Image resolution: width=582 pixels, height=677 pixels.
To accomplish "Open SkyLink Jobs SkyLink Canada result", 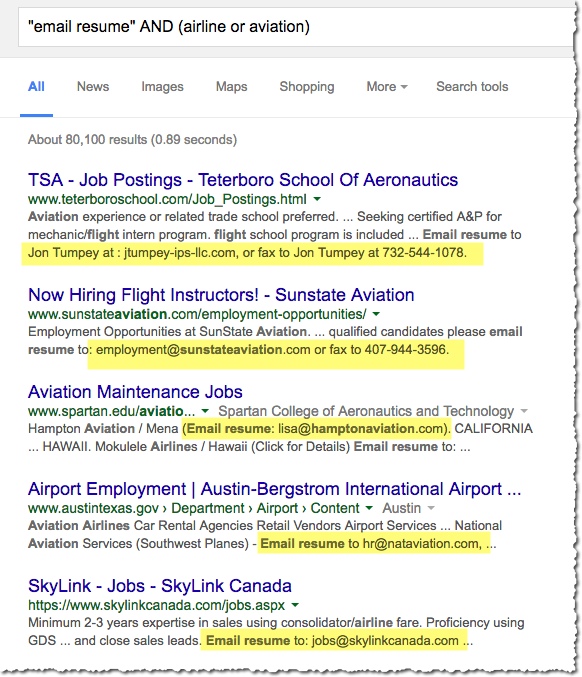I will point(160,586).
